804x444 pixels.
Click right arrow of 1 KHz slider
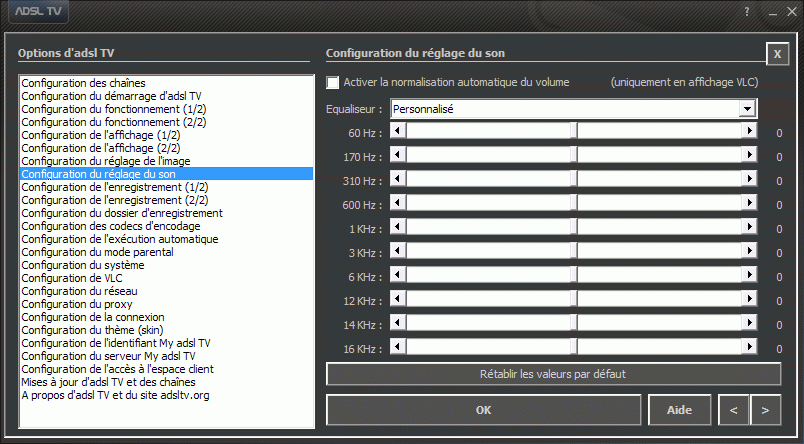(x=749, y=227)
